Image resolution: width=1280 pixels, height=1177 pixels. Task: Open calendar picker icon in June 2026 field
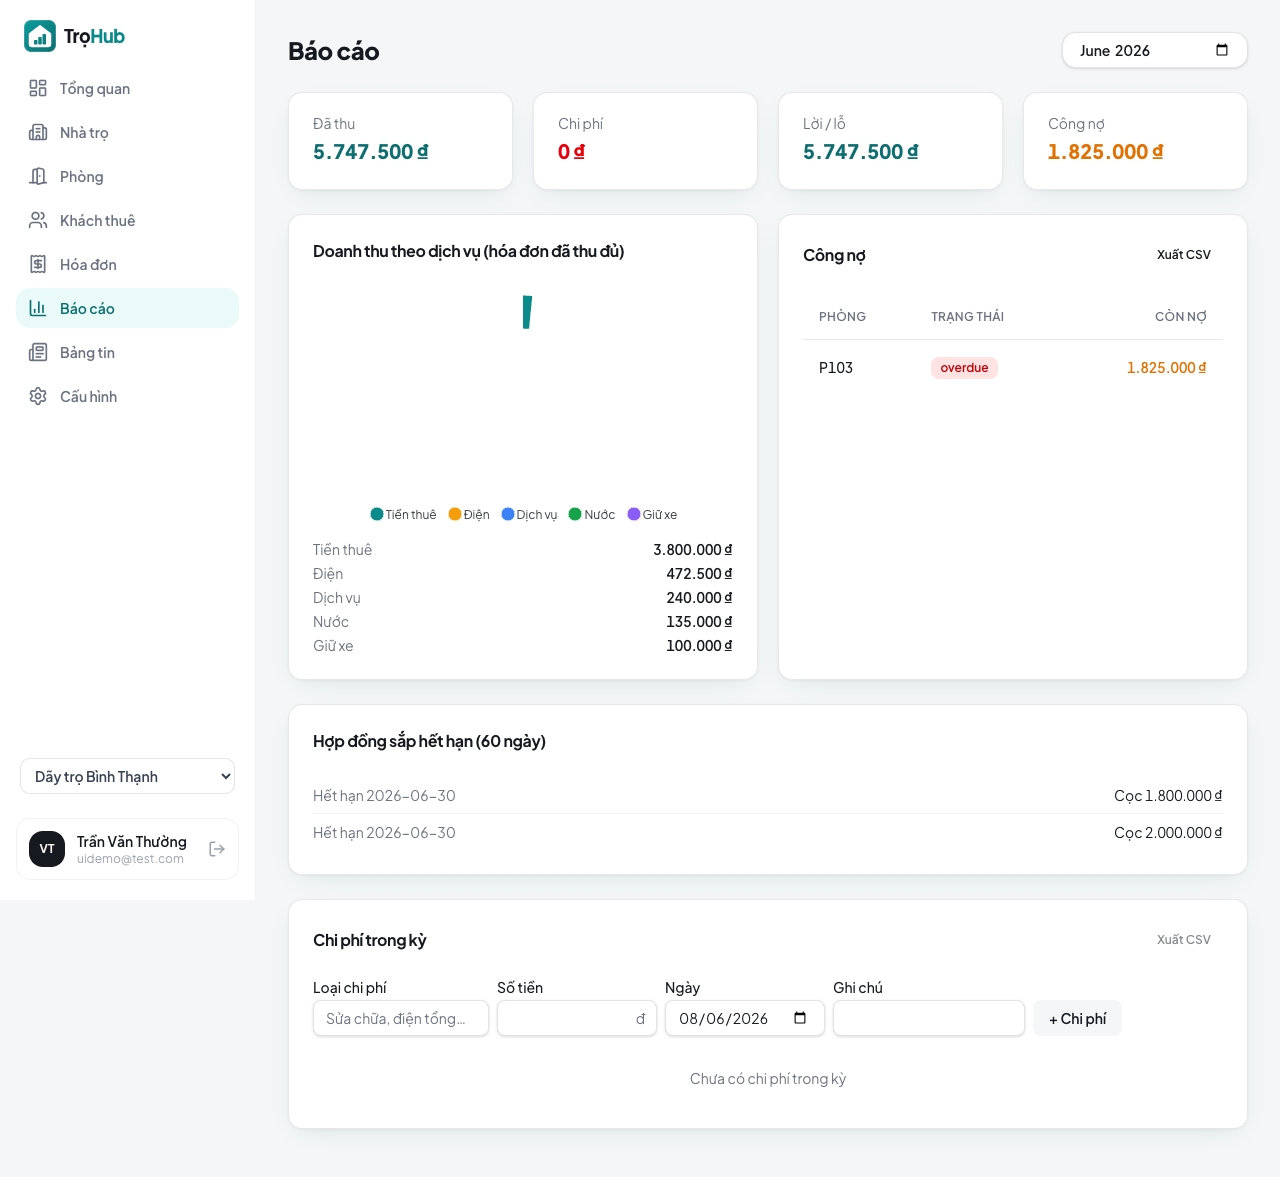pos(1222,50)
